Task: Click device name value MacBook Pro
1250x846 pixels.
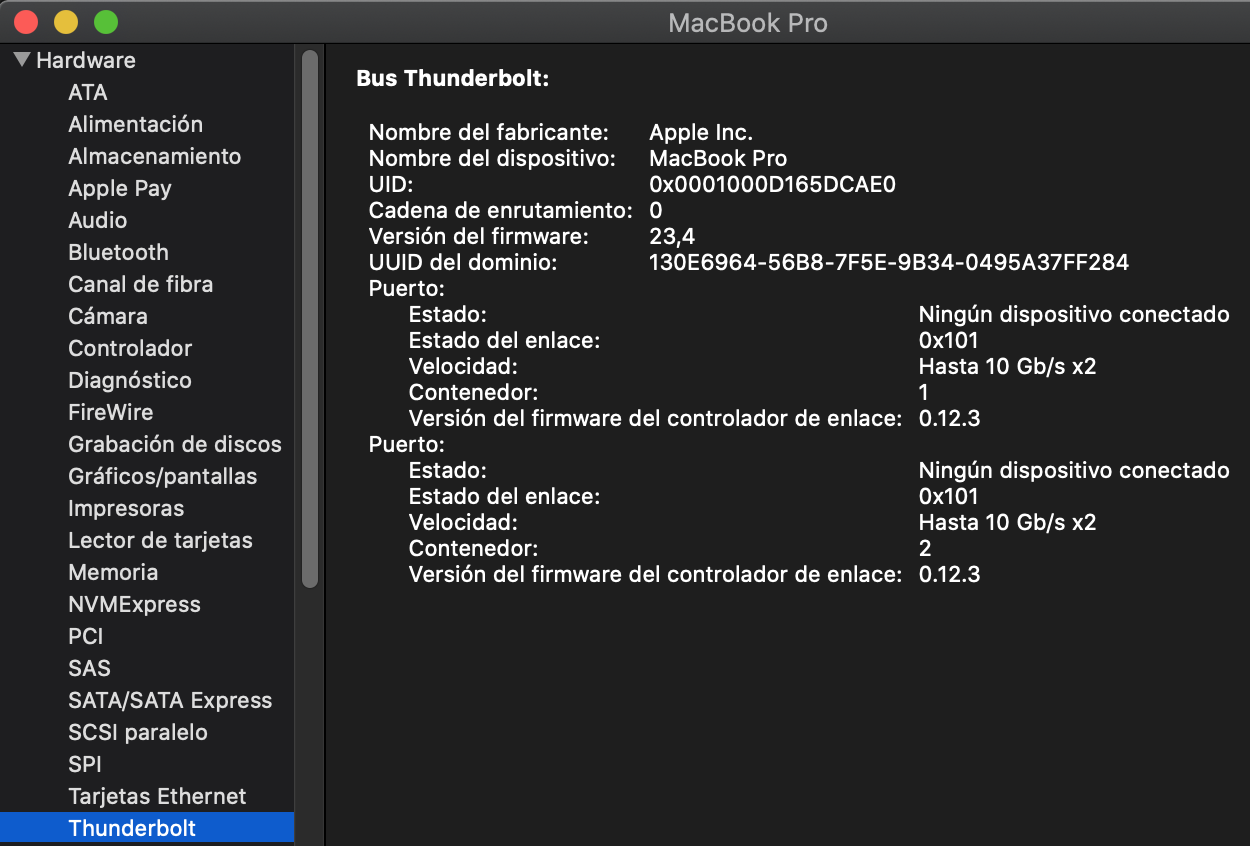Action: pos(718,158)
